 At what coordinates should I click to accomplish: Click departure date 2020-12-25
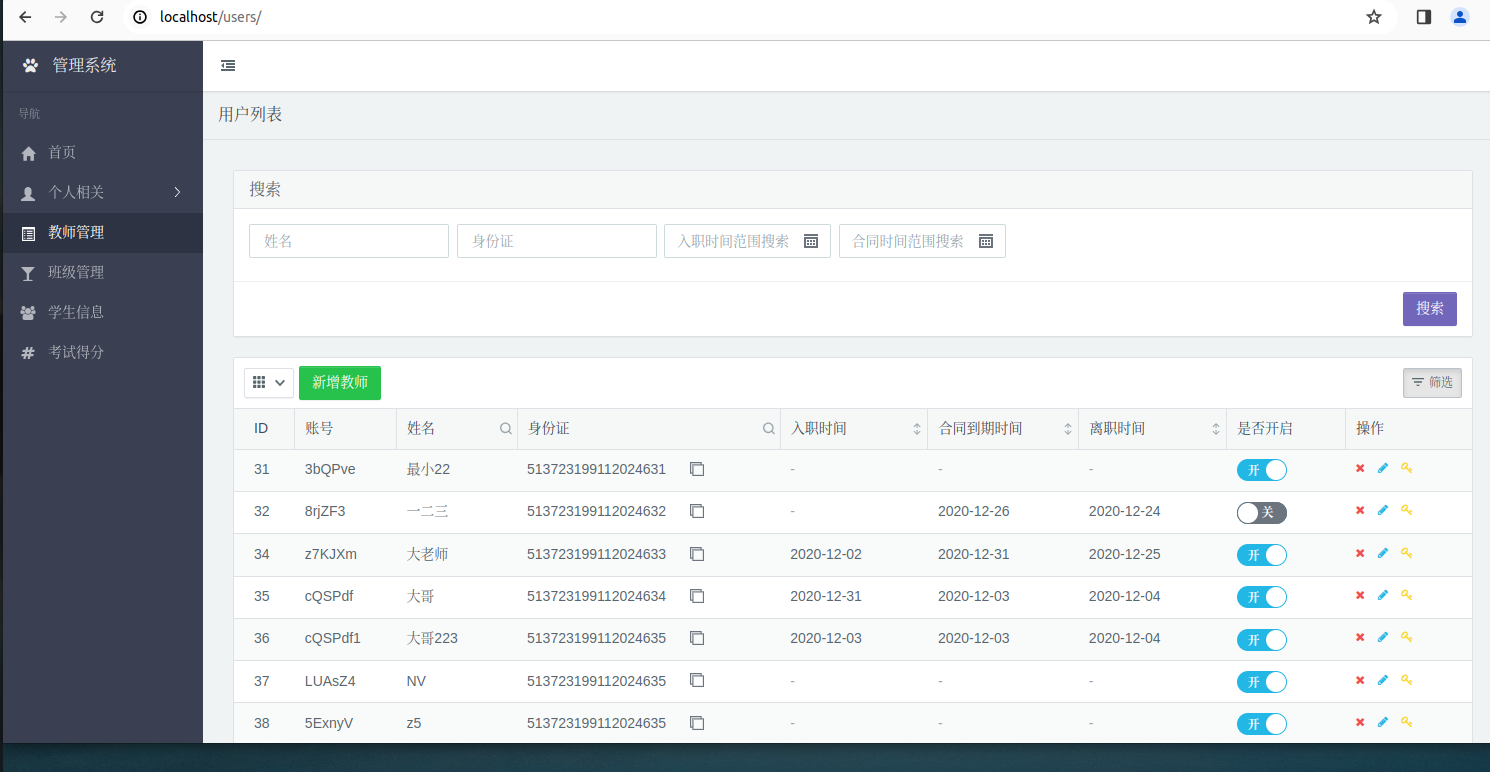click(x=1125, y=554)
